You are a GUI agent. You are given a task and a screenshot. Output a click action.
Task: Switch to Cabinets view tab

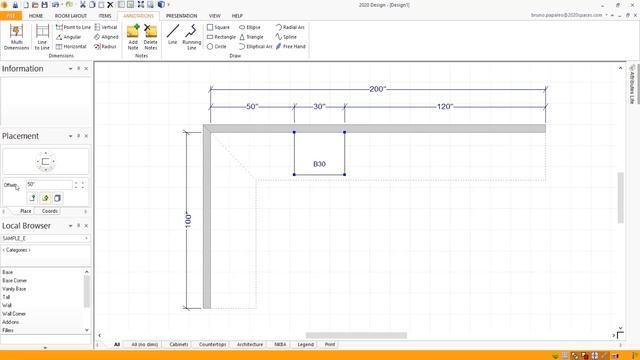click(178, 344)
